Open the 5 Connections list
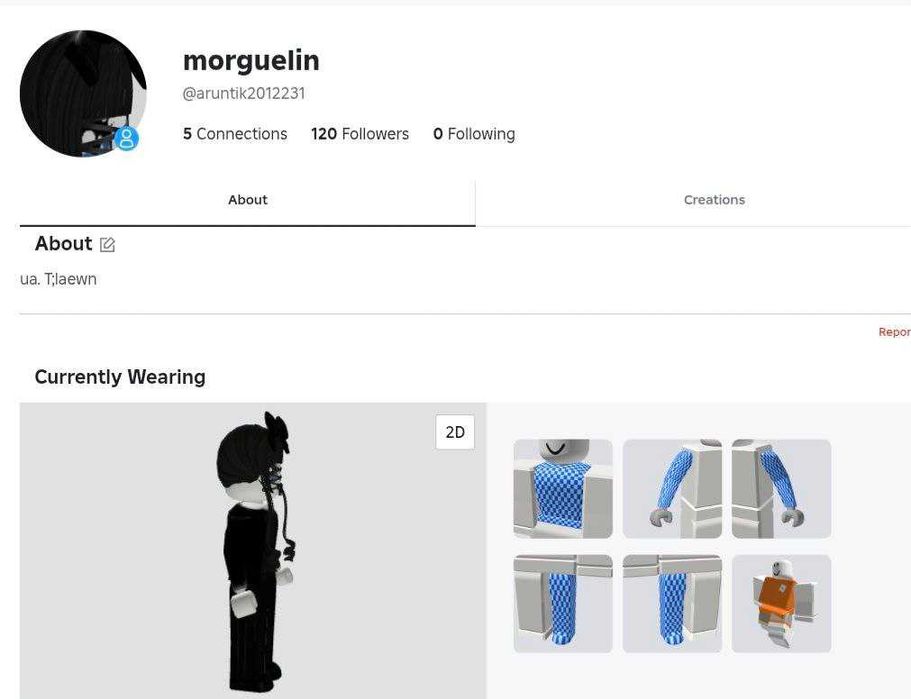 235,134
